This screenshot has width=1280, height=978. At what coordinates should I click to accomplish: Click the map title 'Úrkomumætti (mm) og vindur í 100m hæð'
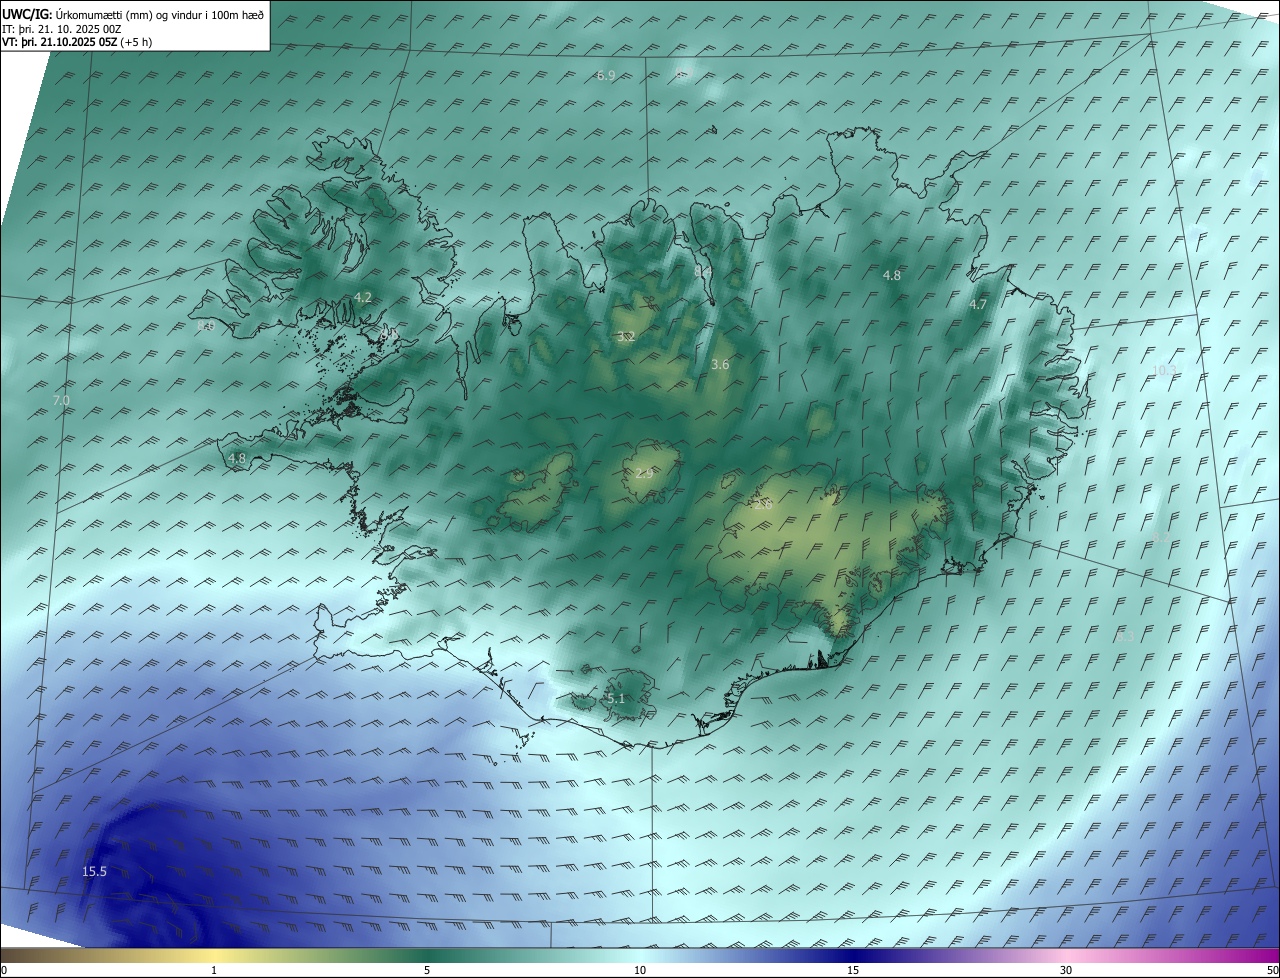pos(160,13)
